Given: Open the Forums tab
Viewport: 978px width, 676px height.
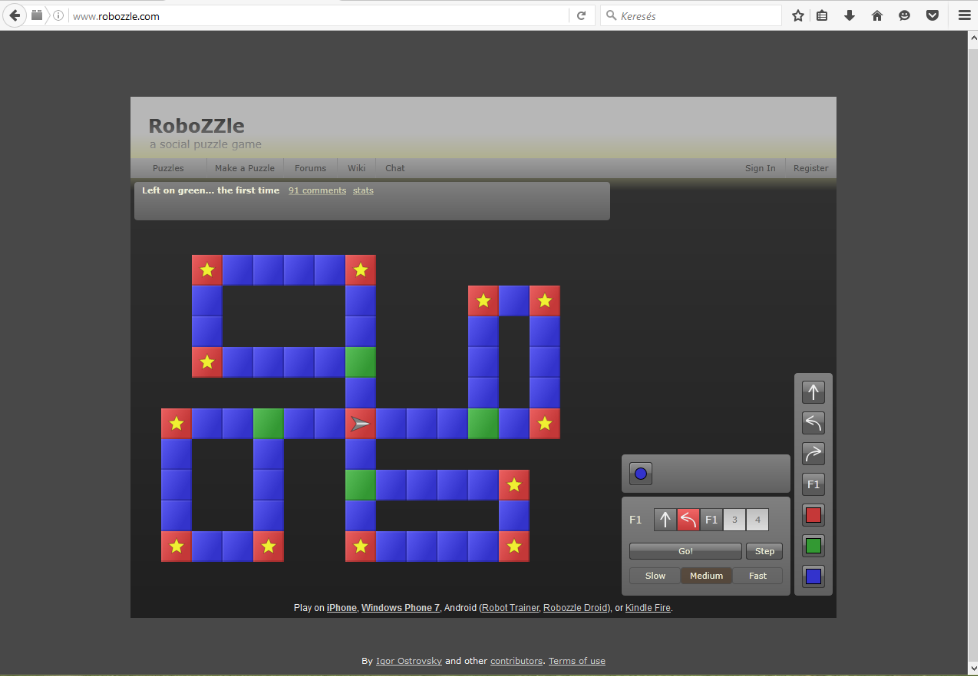Looking at the screenshot, I should point(310,168).
